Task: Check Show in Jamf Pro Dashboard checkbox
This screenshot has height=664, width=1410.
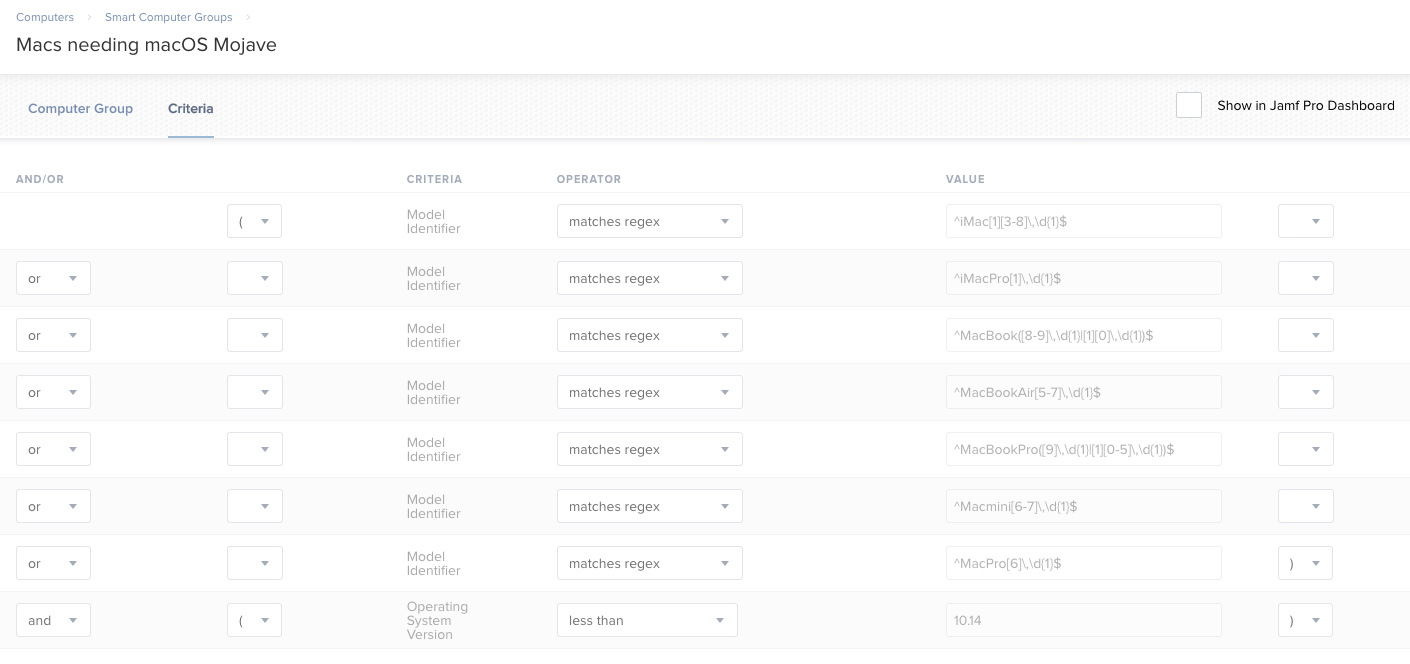Action: (1189, 105)
